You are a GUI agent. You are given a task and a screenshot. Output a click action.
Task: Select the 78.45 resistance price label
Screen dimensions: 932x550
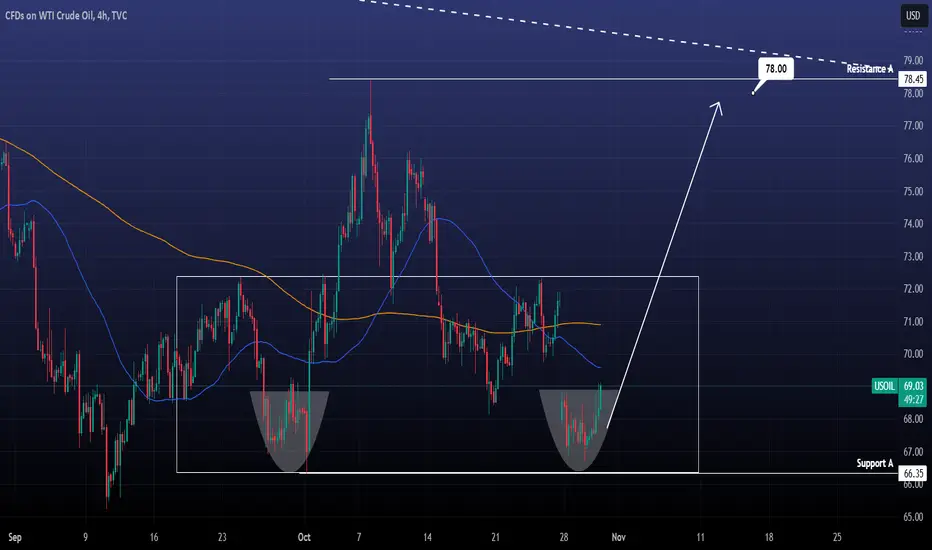point(913,79)
